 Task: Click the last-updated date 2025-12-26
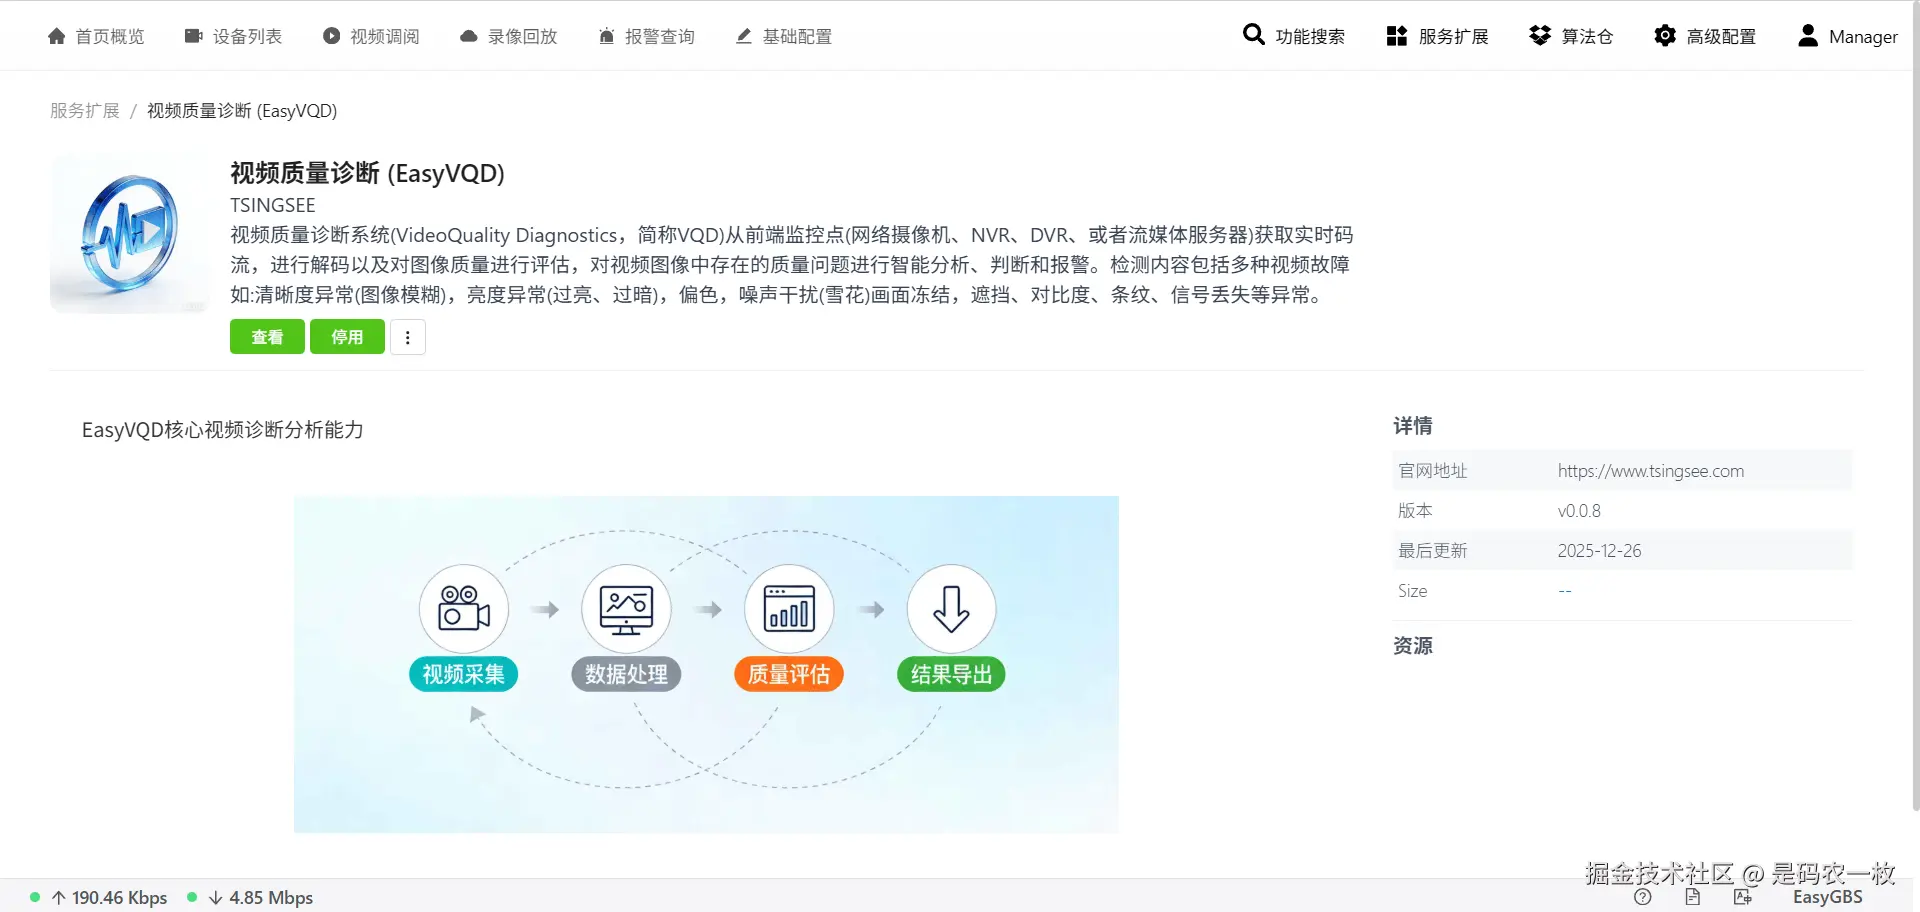click(1599, 551)
